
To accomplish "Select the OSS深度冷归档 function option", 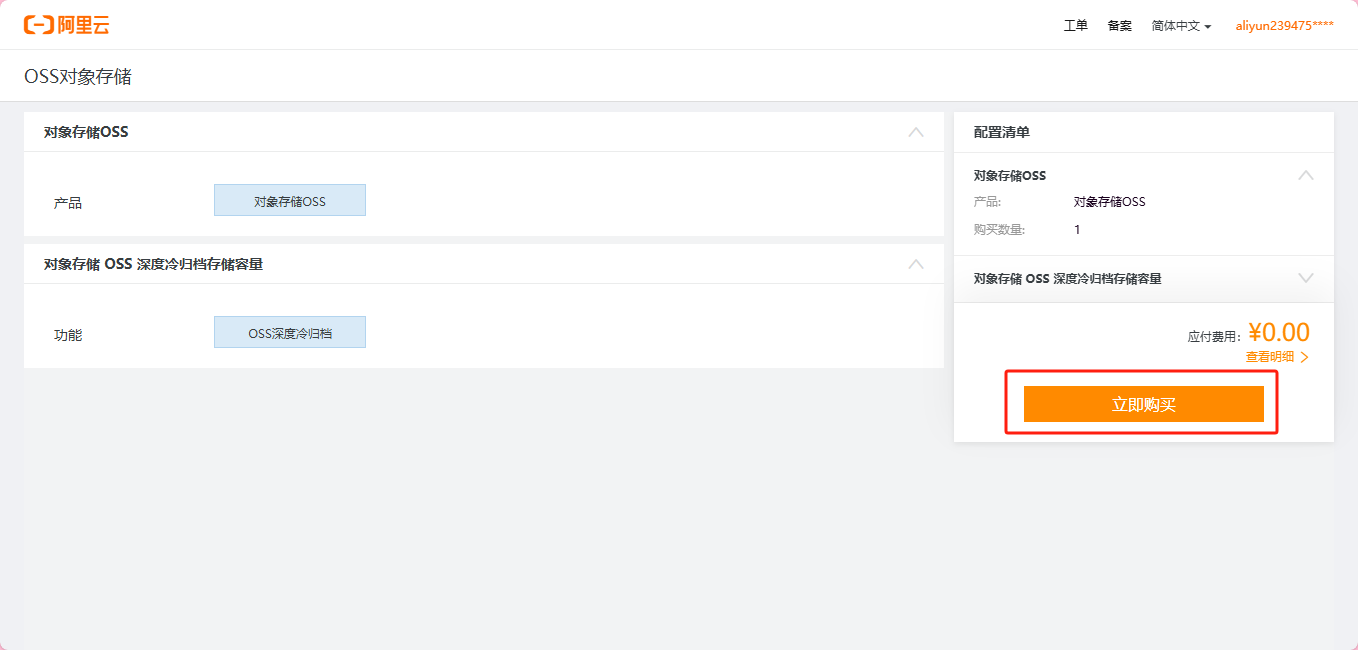I will [x=290, y=332].
